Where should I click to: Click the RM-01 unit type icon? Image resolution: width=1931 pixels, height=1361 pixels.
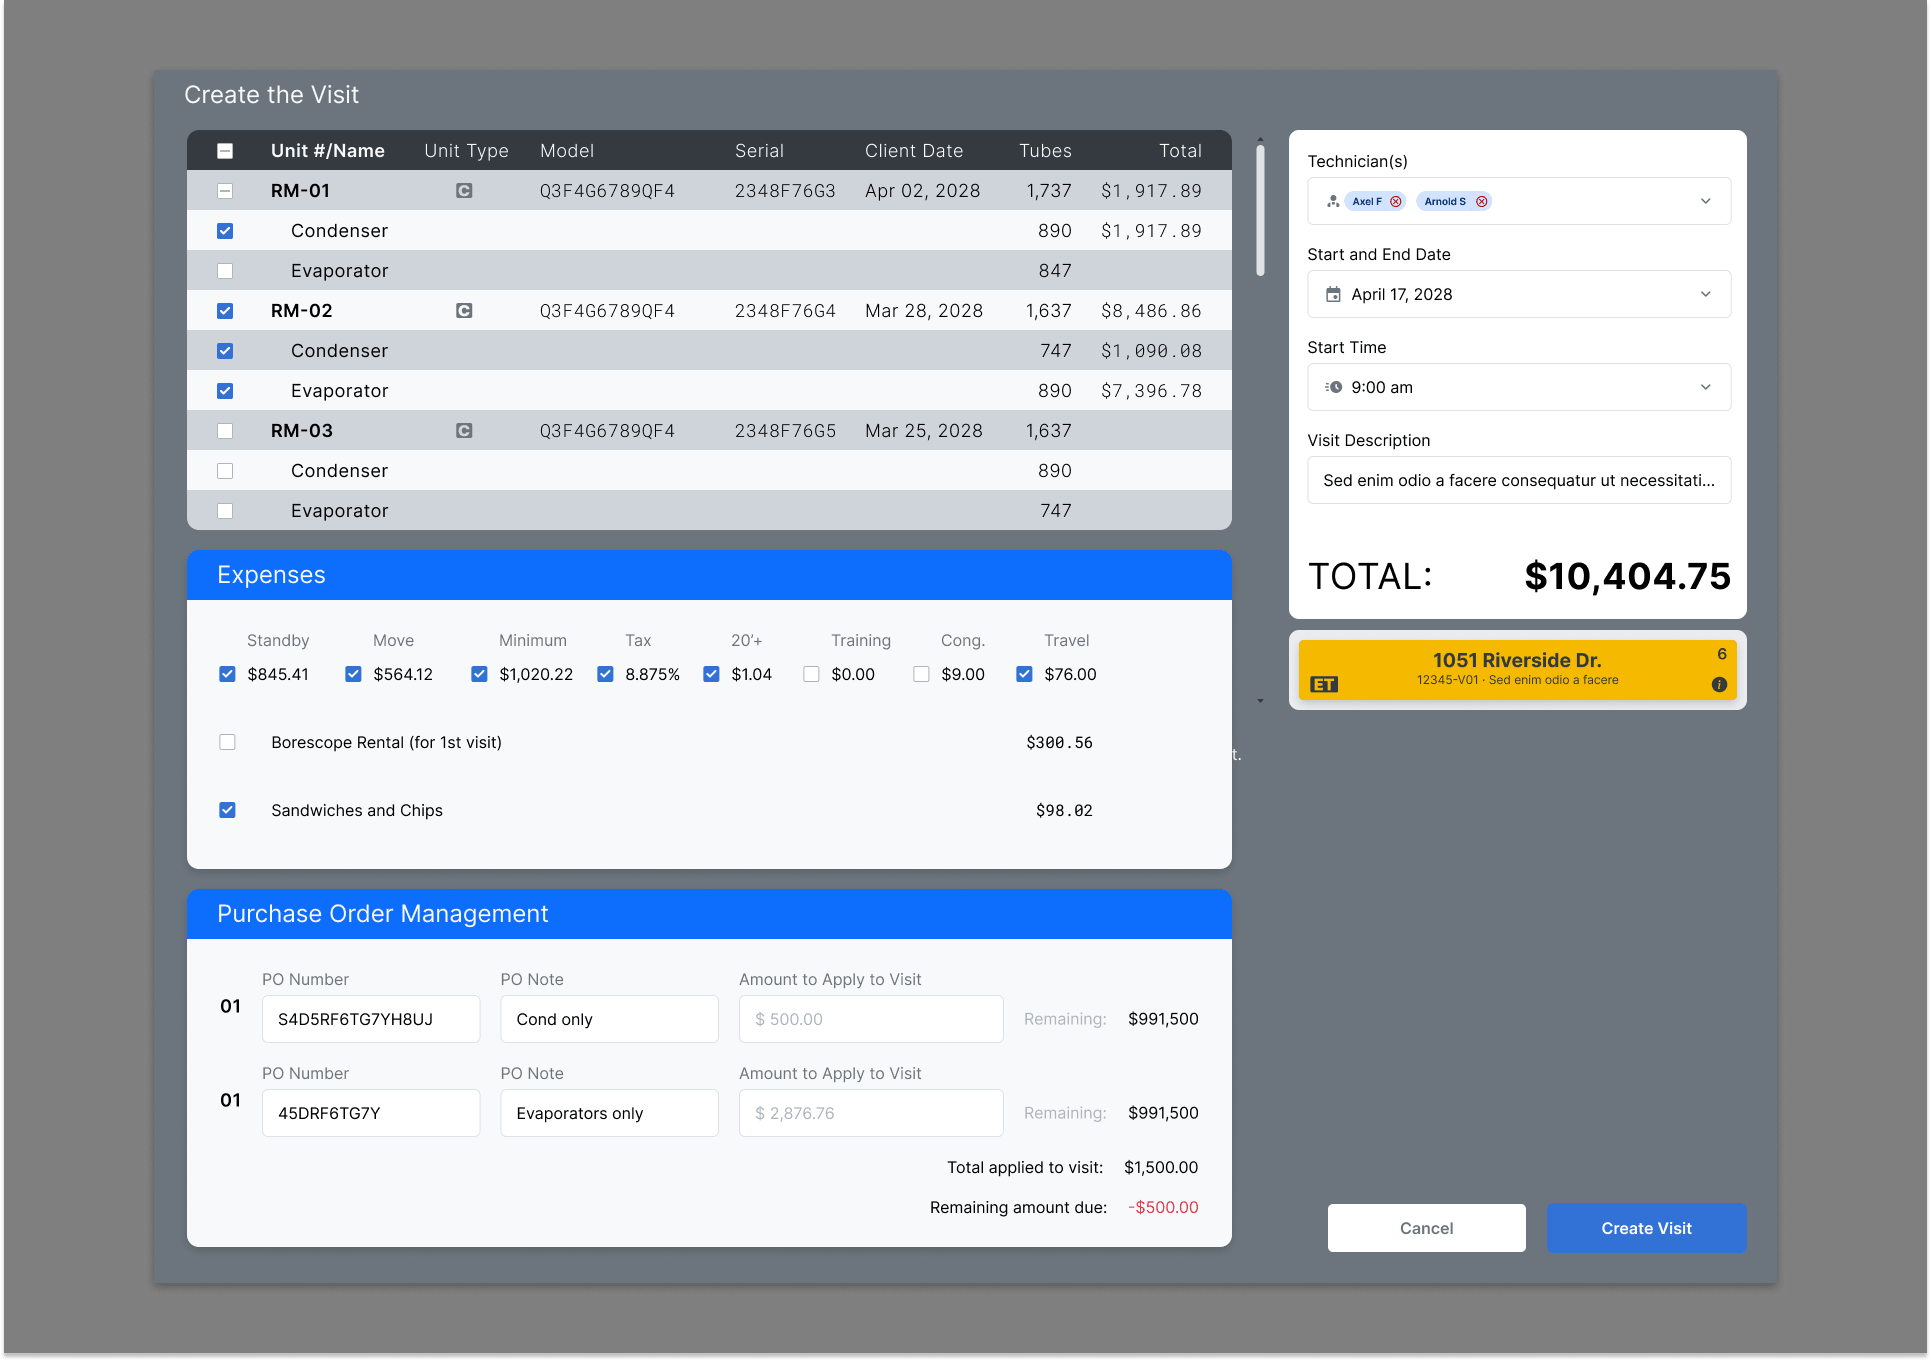[x=464, y=190]
